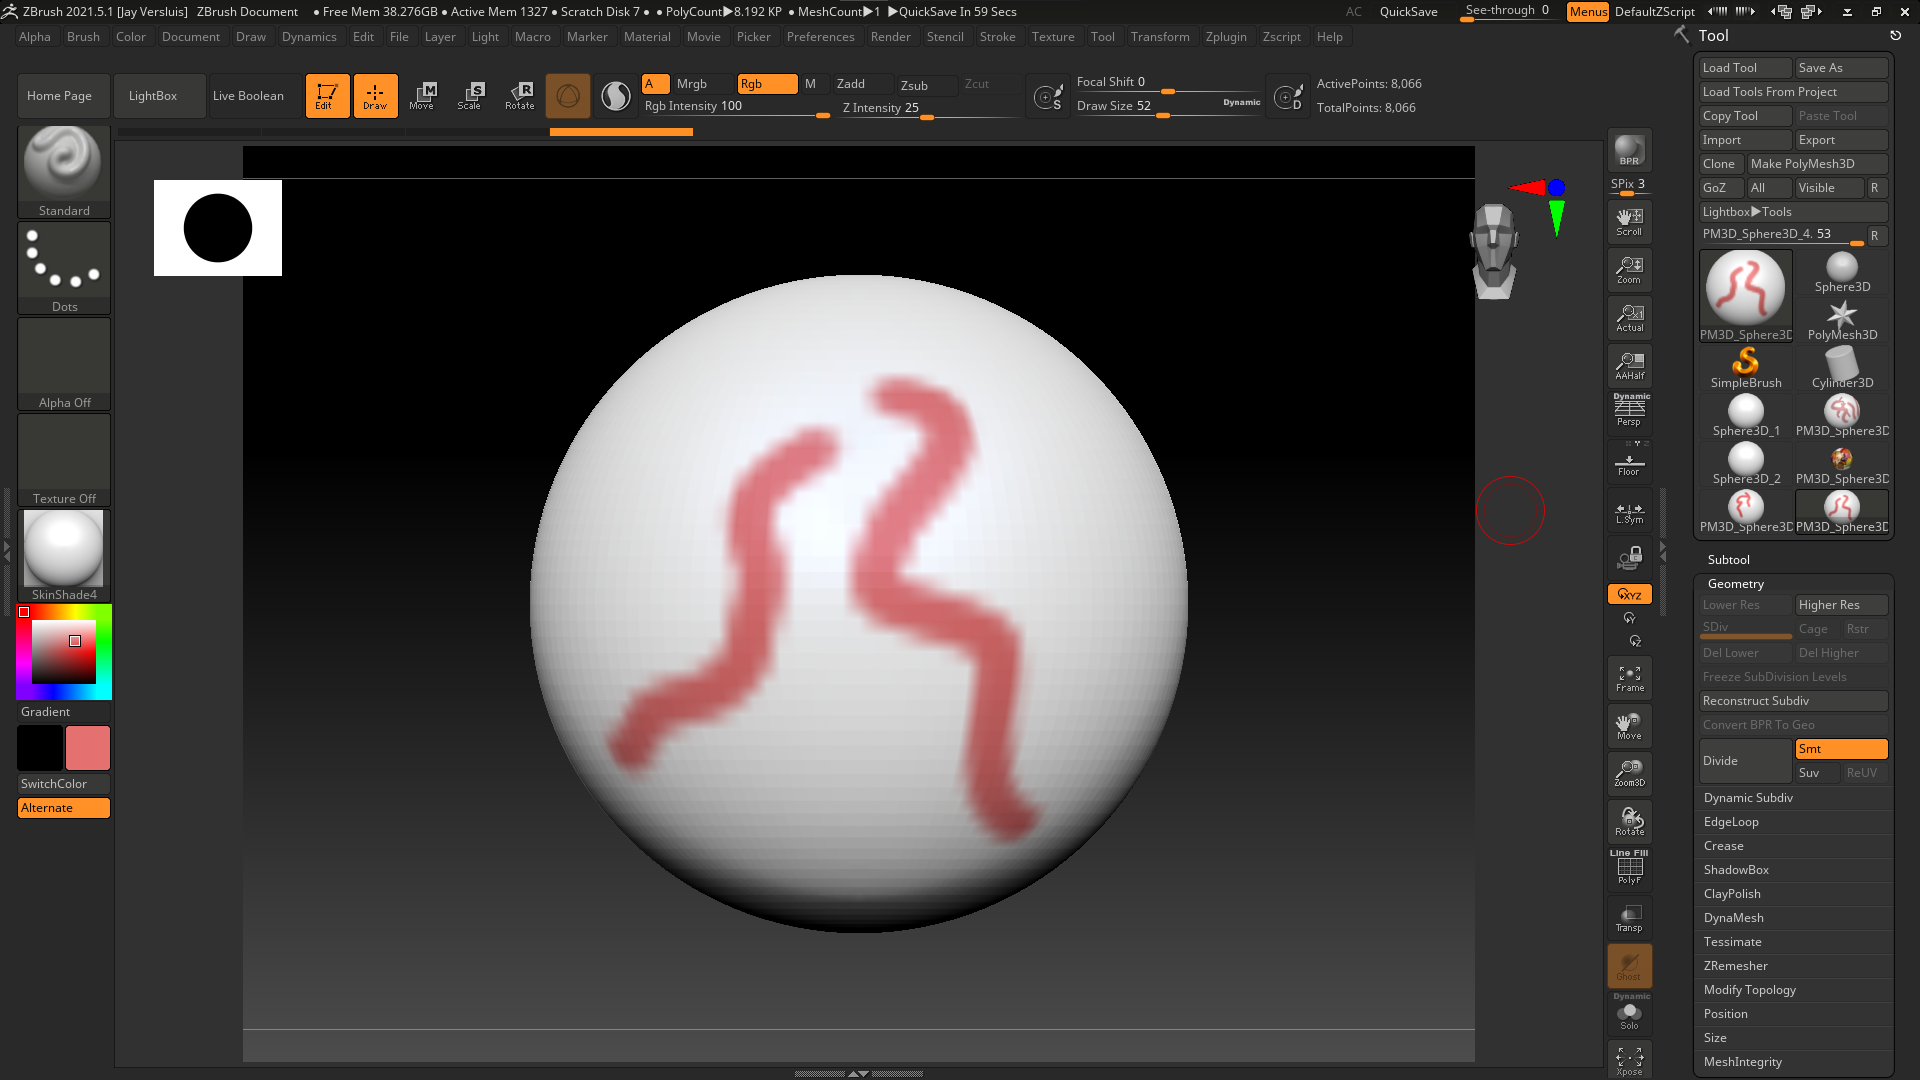The width and height of the screenshot is (1920, 1080).
Task: Open the Texture top menu
Action: [x=1052, y=36]
